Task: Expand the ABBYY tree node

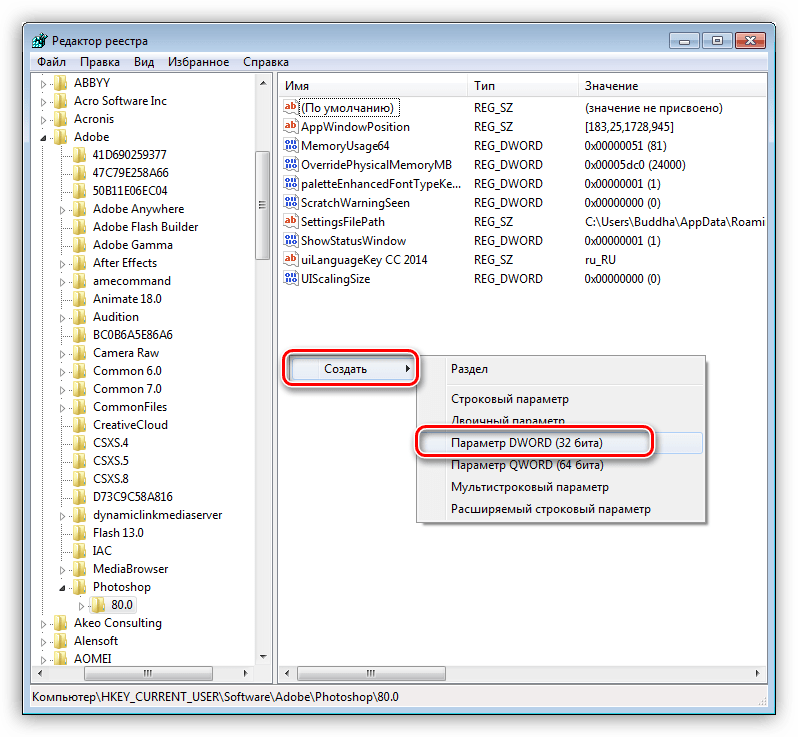Action: click(43, 83)
